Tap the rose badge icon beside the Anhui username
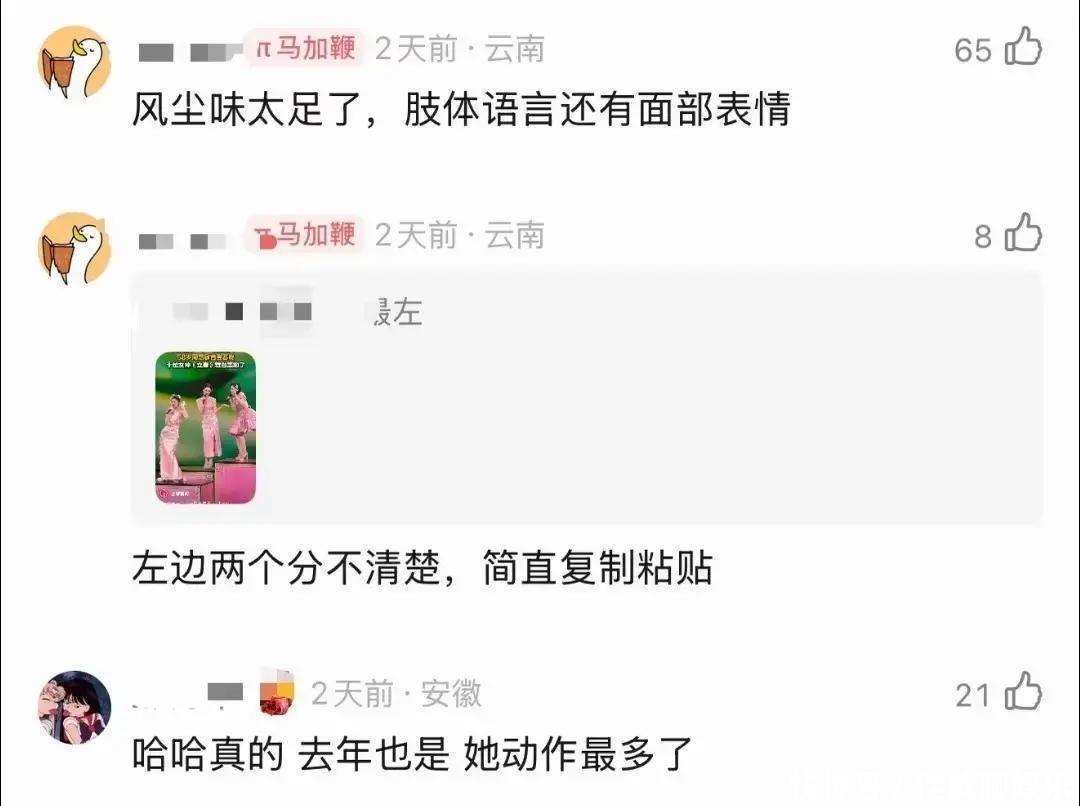 pyautogui.click(x=277, y=692)
